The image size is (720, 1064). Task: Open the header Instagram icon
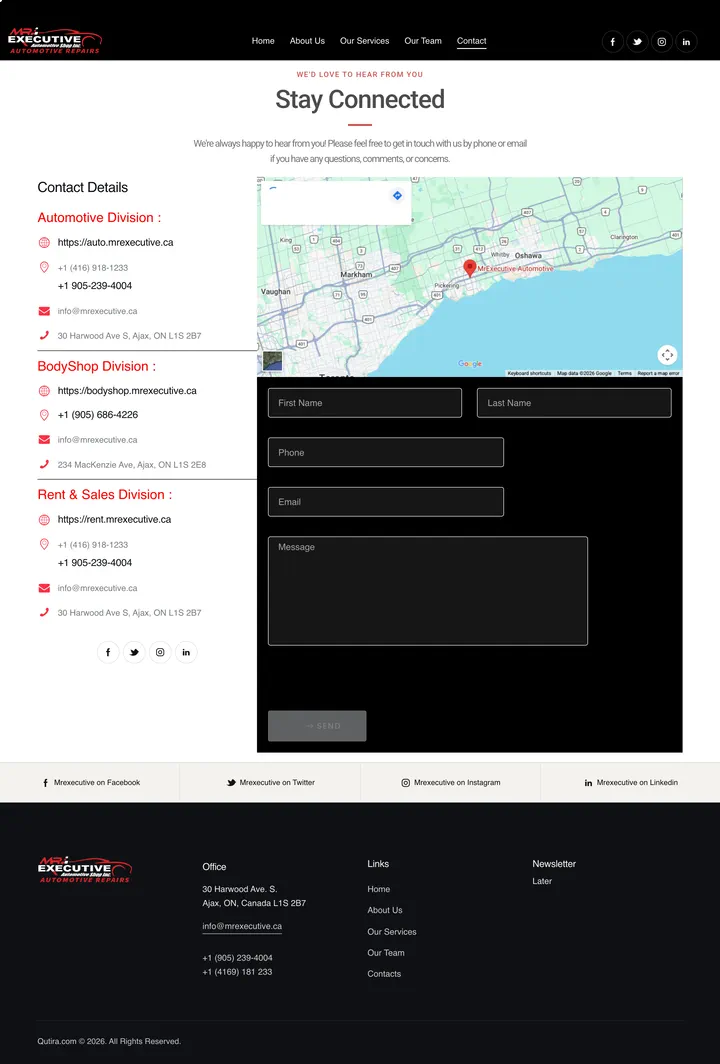pyautogui.click(x=662, y=41)
